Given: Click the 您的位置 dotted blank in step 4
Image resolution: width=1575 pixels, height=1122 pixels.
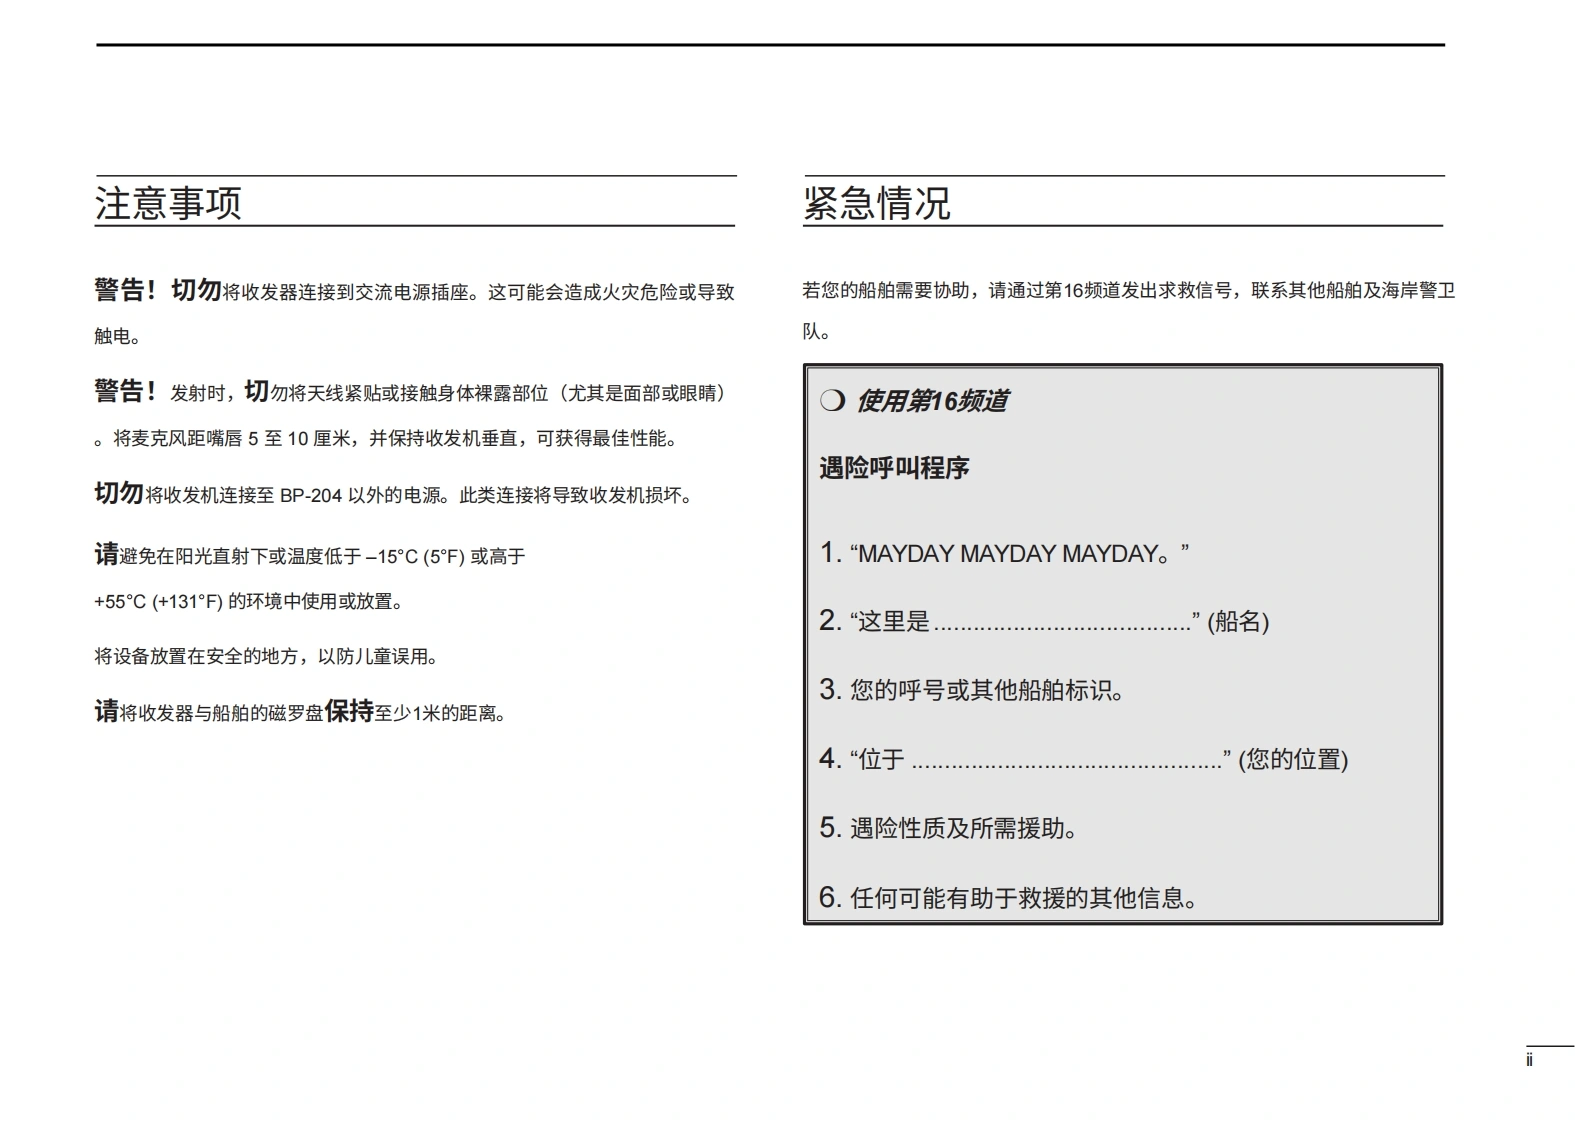Looking at the screenshot, I should pos(1066,762).
